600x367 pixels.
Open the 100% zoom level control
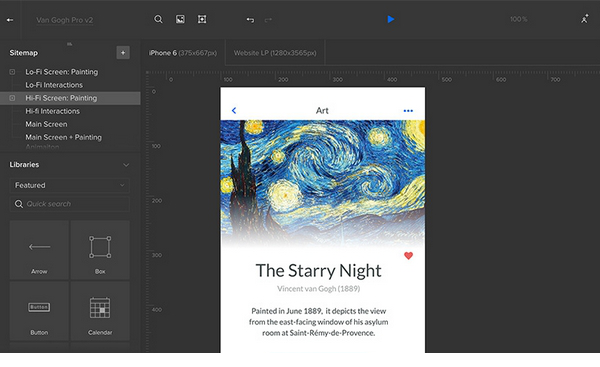[518, 19]
